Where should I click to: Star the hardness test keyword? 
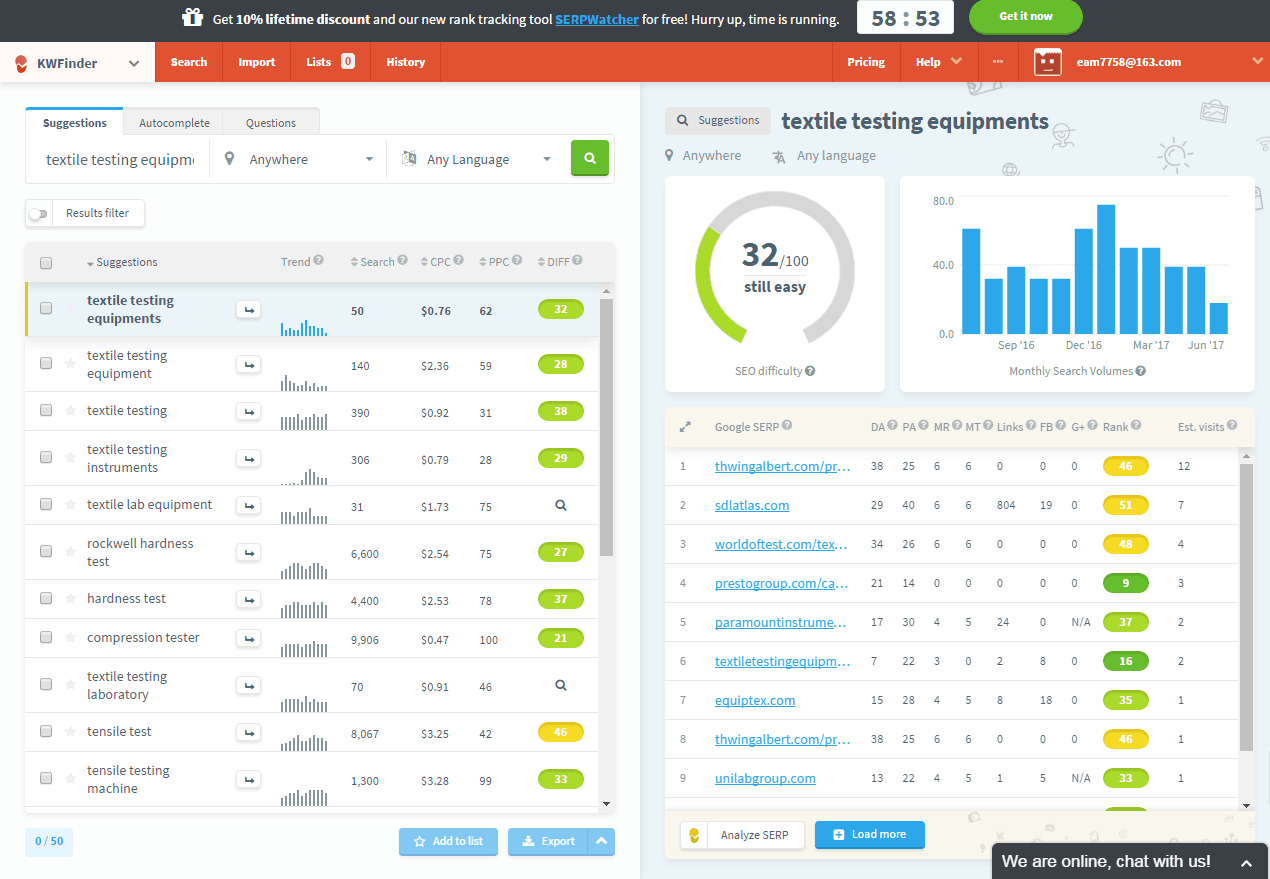[x=70, y=599]
